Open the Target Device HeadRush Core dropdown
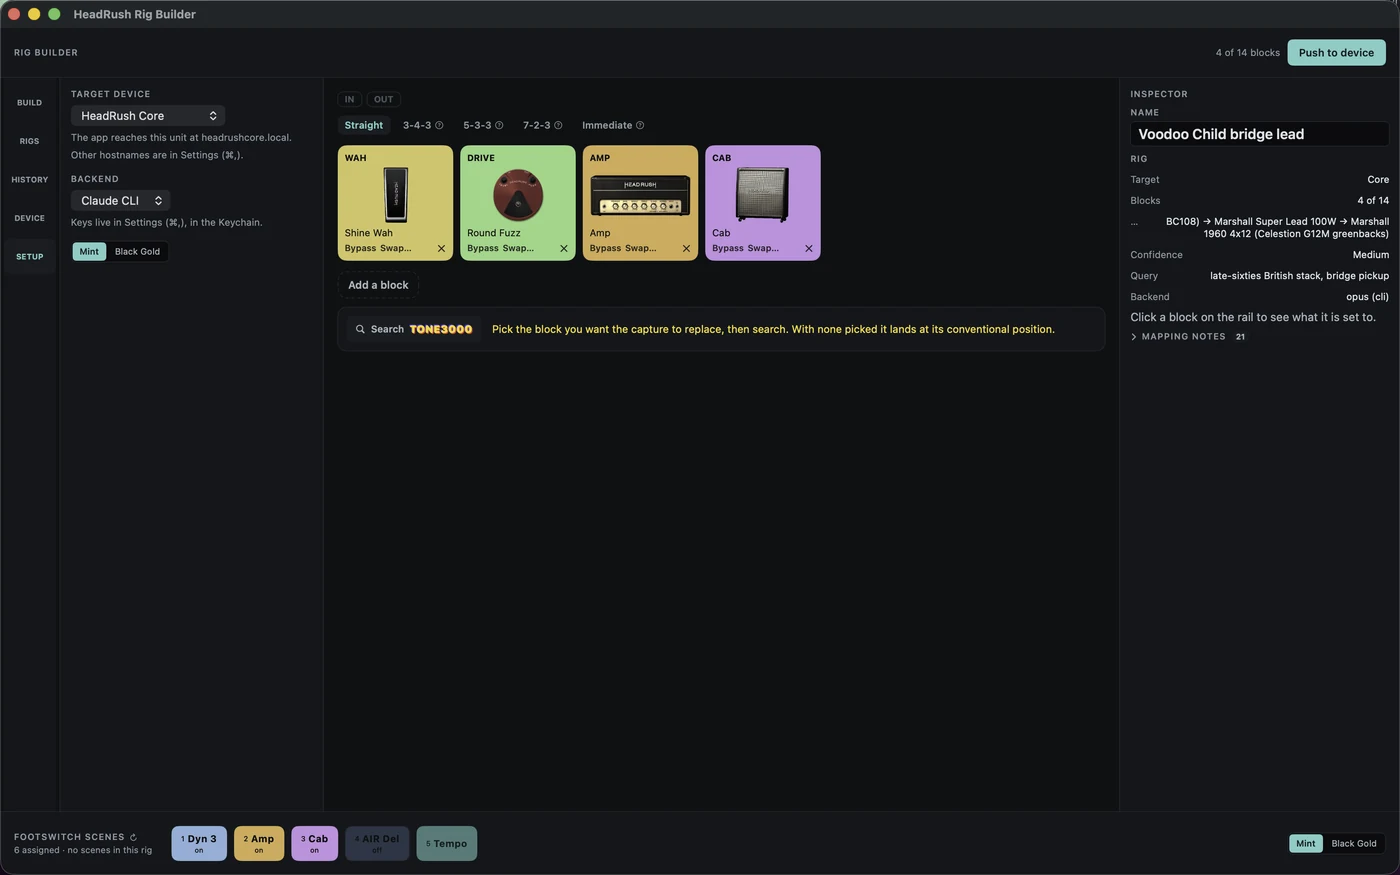Image resolution: width=1400 pixels, height=875 pixels. pyautogui.click(x=148, y=116)
